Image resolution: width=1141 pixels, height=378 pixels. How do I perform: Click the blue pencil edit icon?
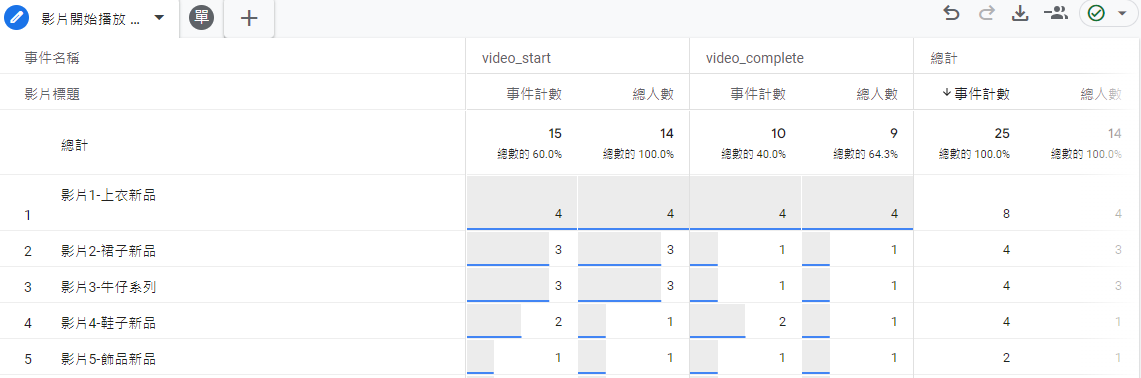[16, 17]
